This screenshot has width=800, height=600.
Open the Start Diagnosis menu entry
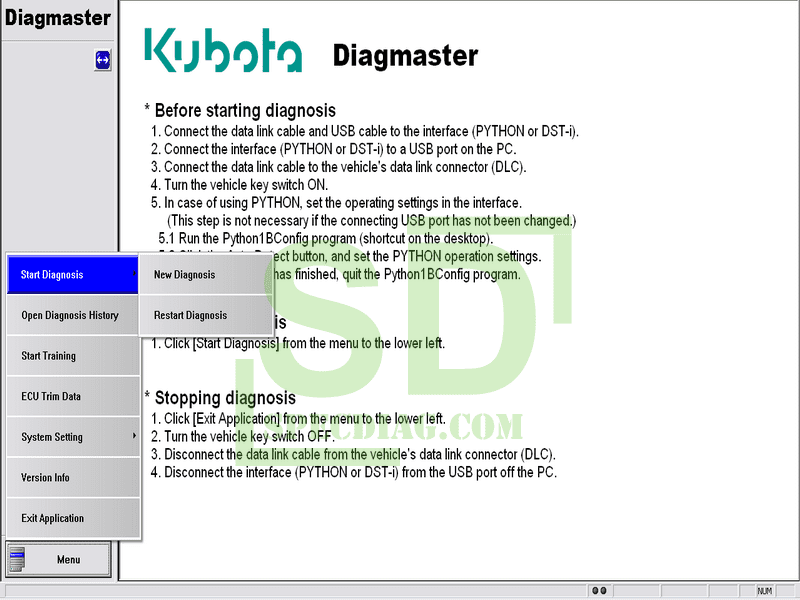pyautogui.click(x=72, y=274)
